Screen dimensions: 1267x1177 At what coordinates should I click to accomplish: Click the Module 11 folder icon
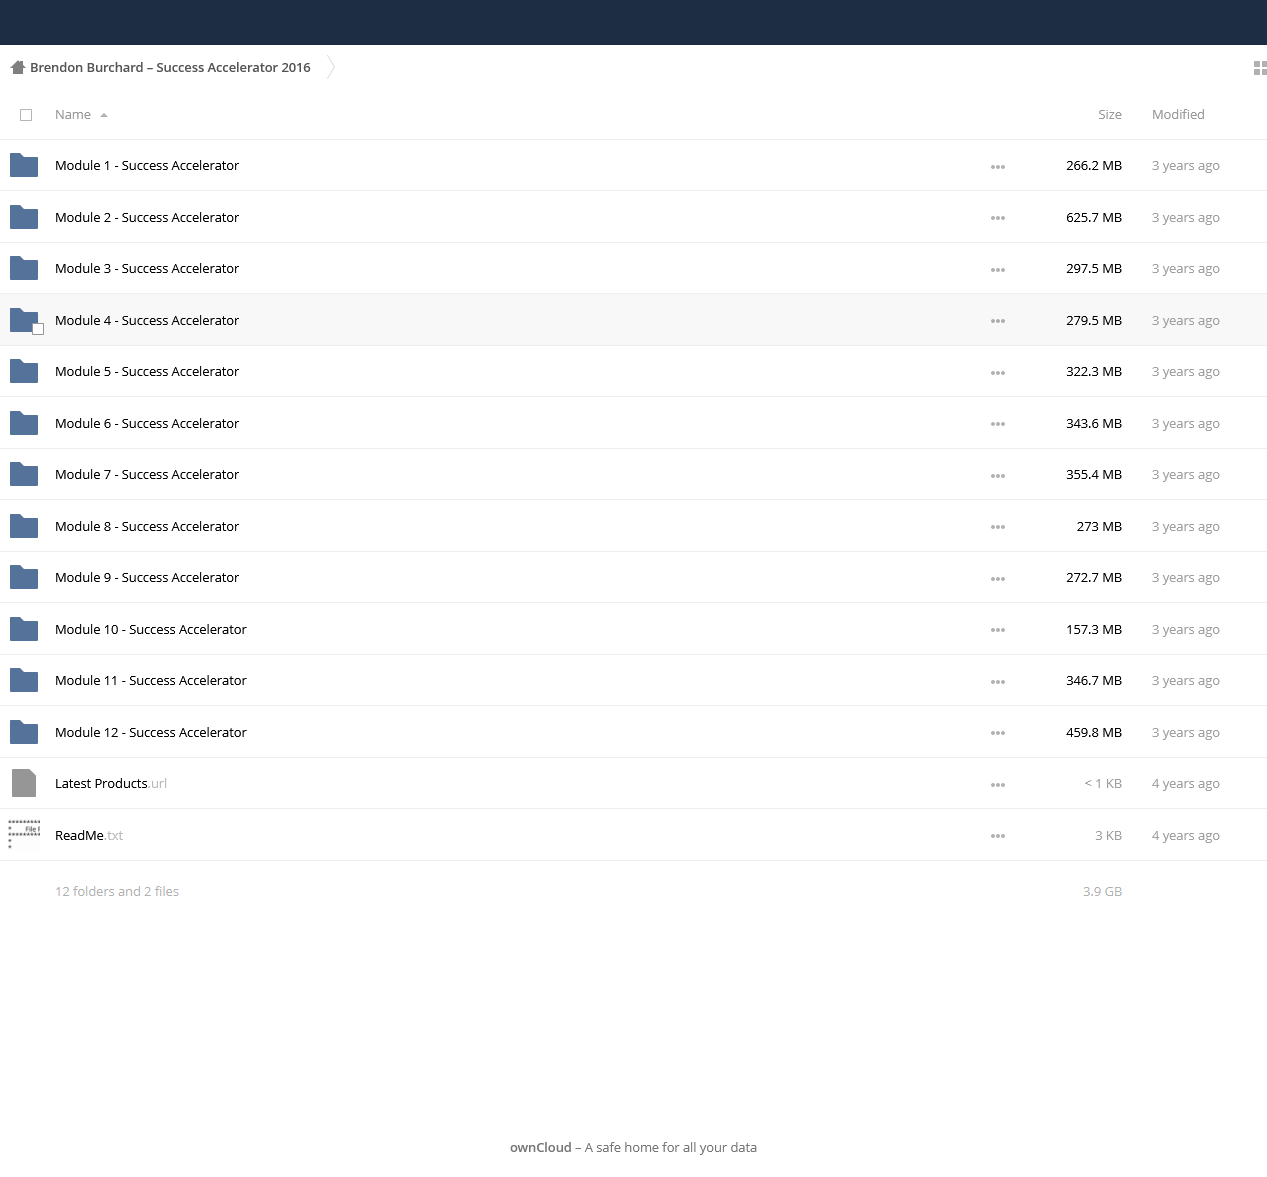[24, 680]
